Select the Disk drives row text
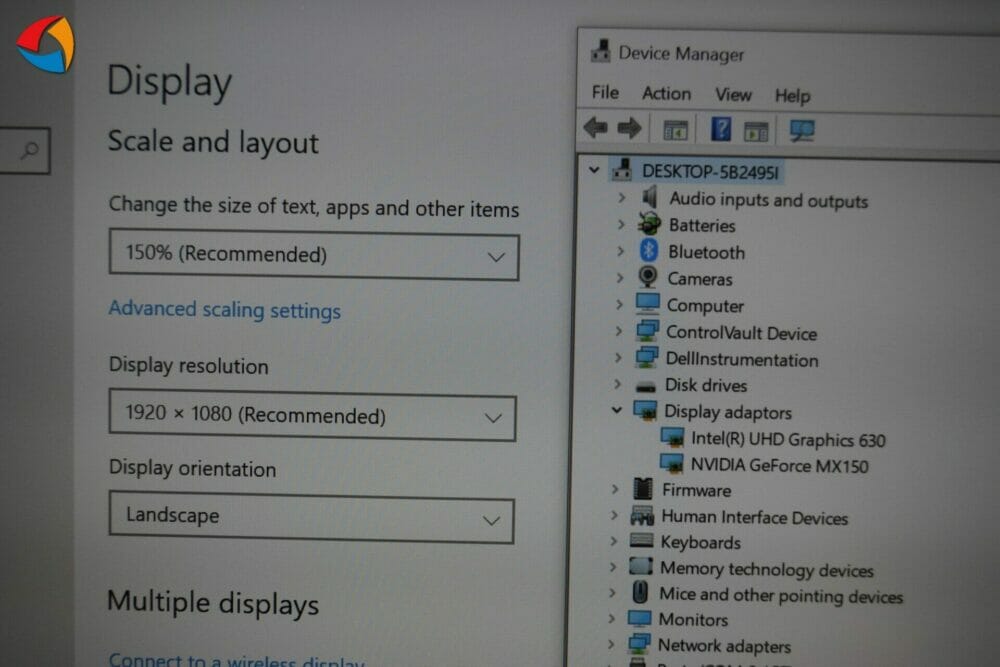1000x667 pixels. coord(706,385)
